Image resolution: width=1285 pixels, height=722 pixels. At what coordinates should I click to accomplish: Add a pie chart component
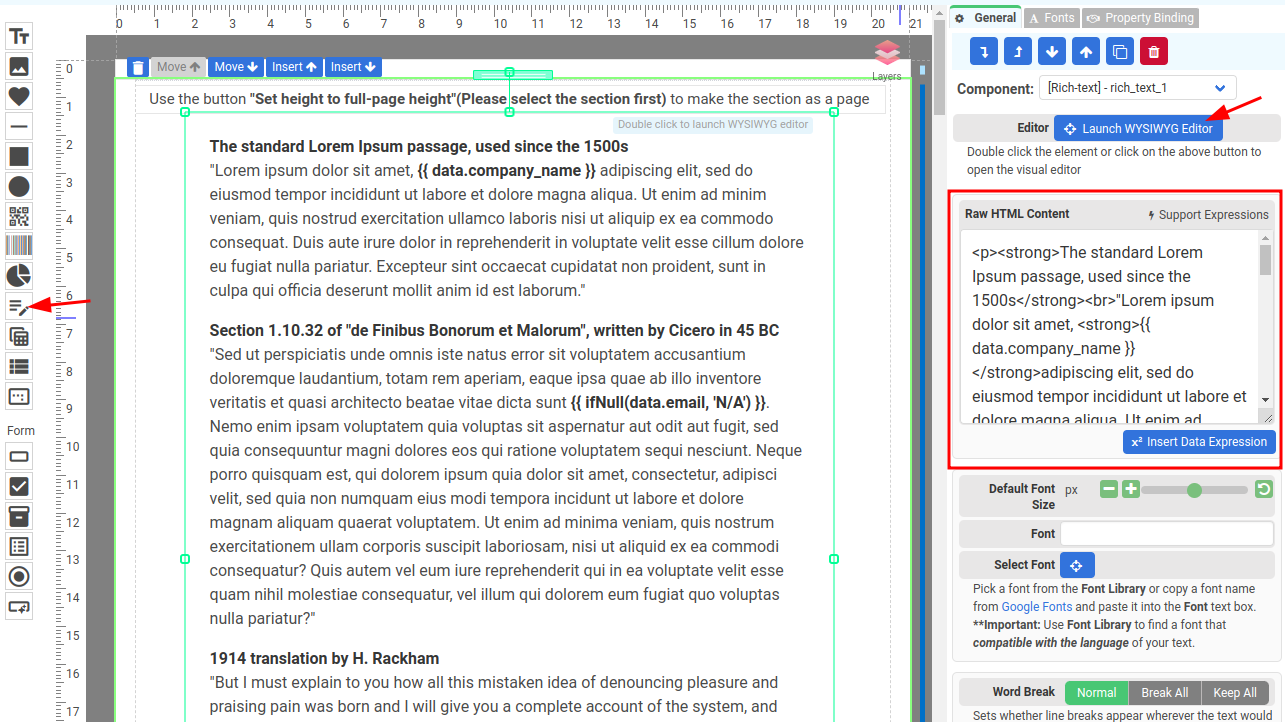(19, 276)
